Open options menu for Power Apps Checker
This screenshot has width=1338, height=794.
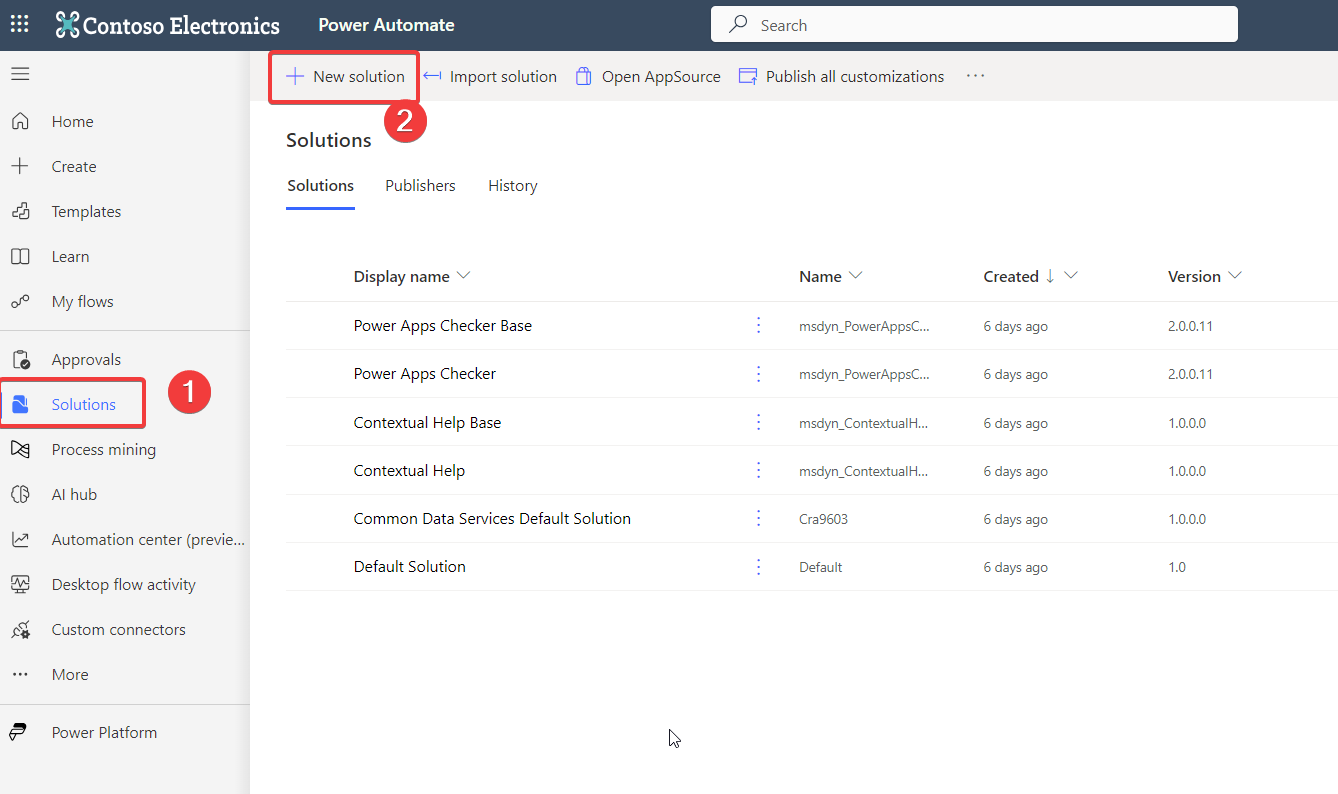(x=758, y=374)
